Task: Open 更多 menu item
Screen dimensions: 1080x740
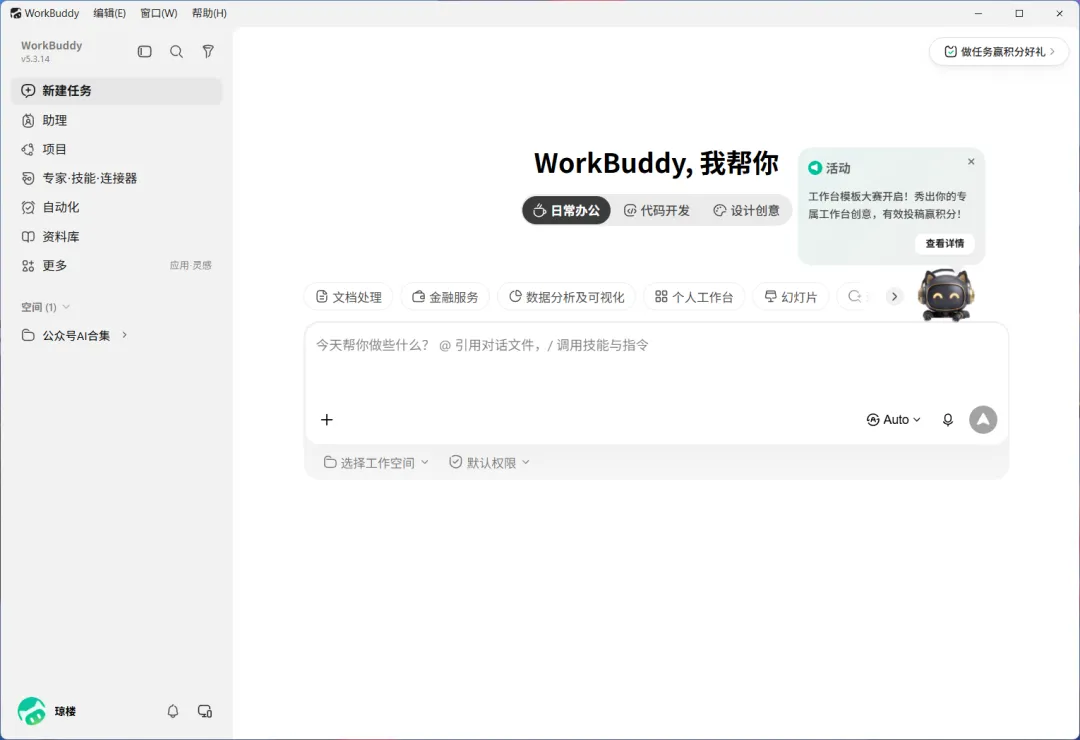Action: [x=116, y=266]
